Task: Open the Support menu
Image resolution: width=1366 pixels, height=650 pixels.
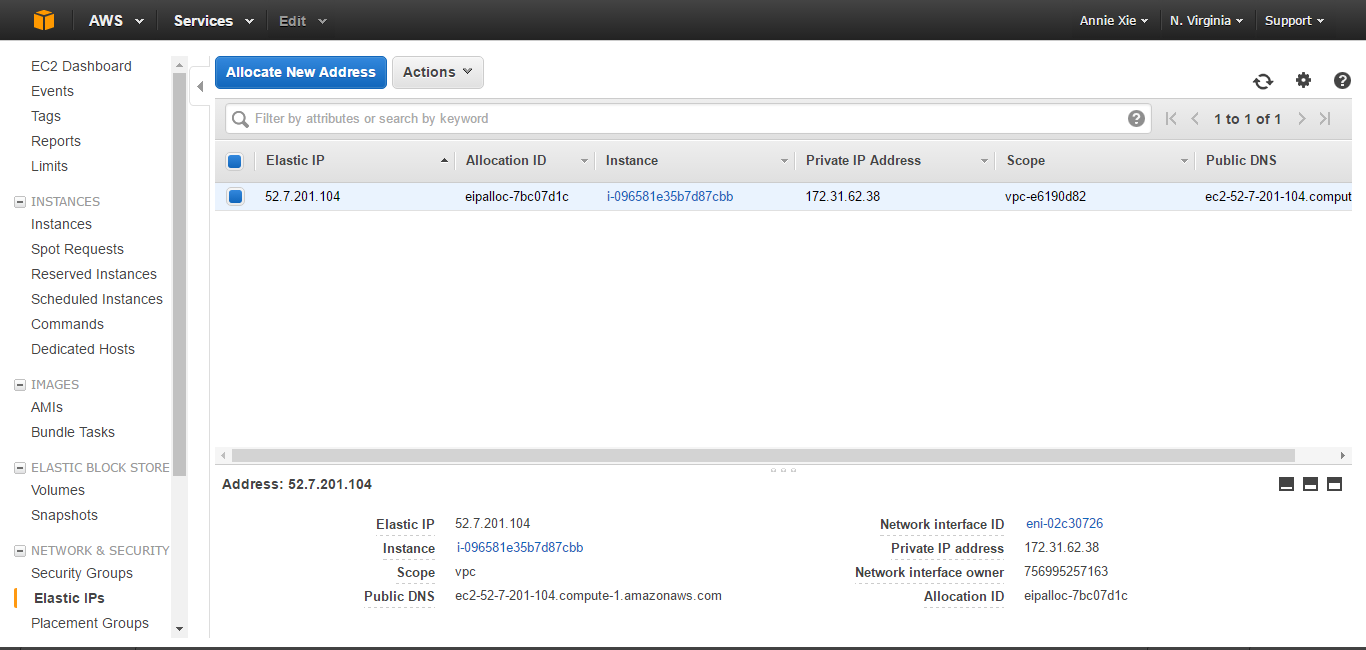Action: tap(1294, 20)
